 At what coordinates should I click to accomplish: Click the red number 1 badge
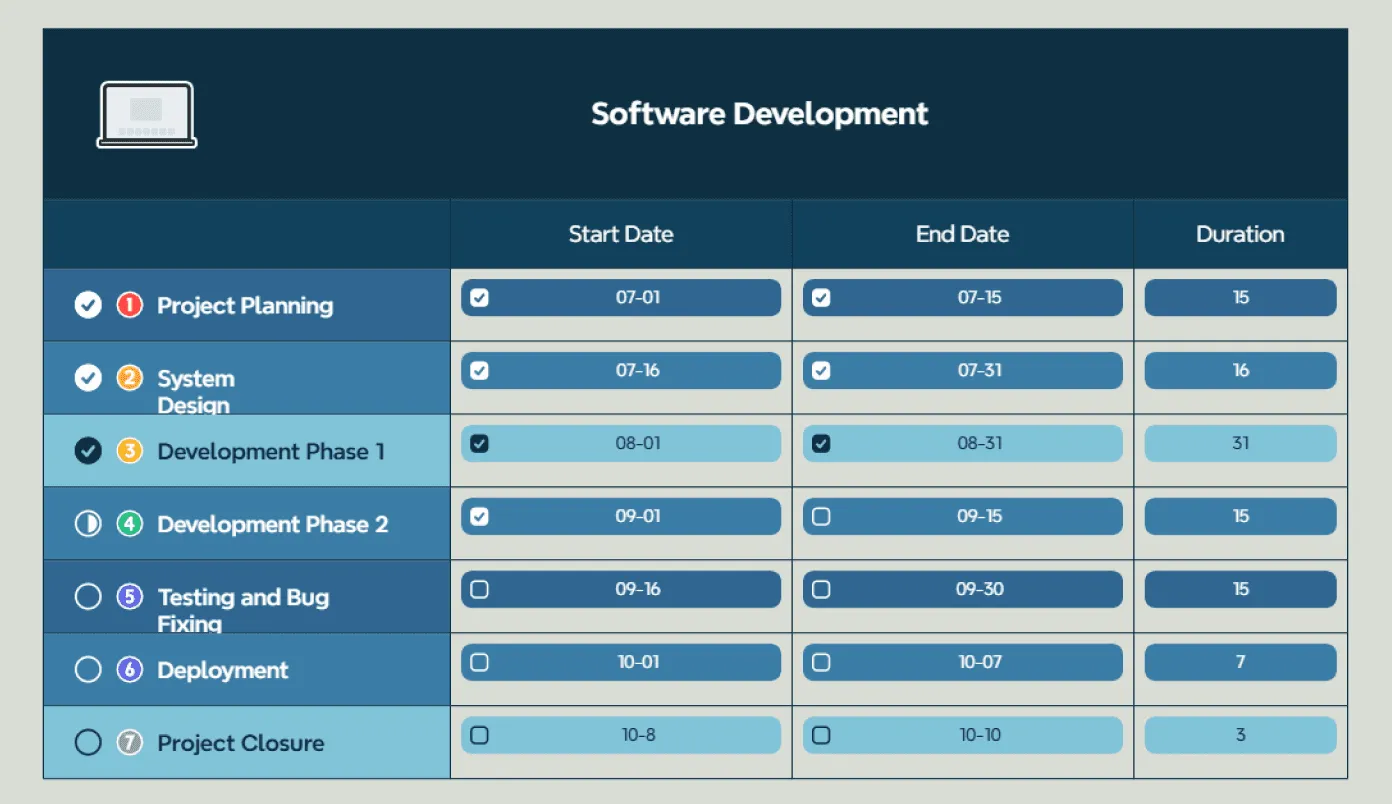[130, 305]
